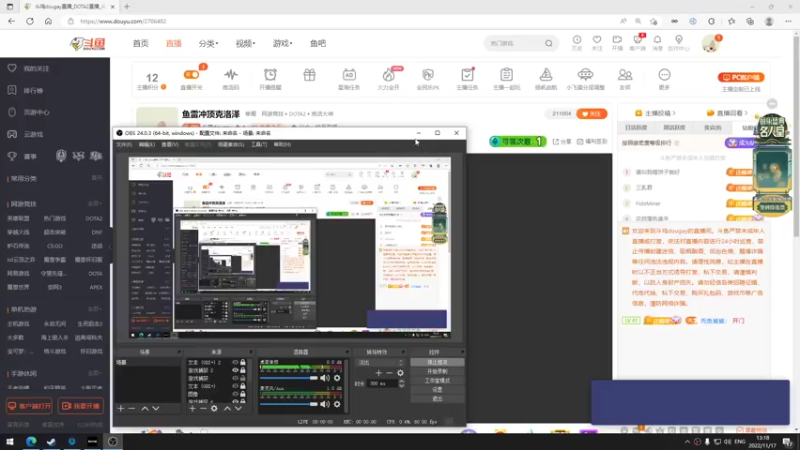
Task: Move OBS scene up with scenes up arrow
Action: (145, 408)
